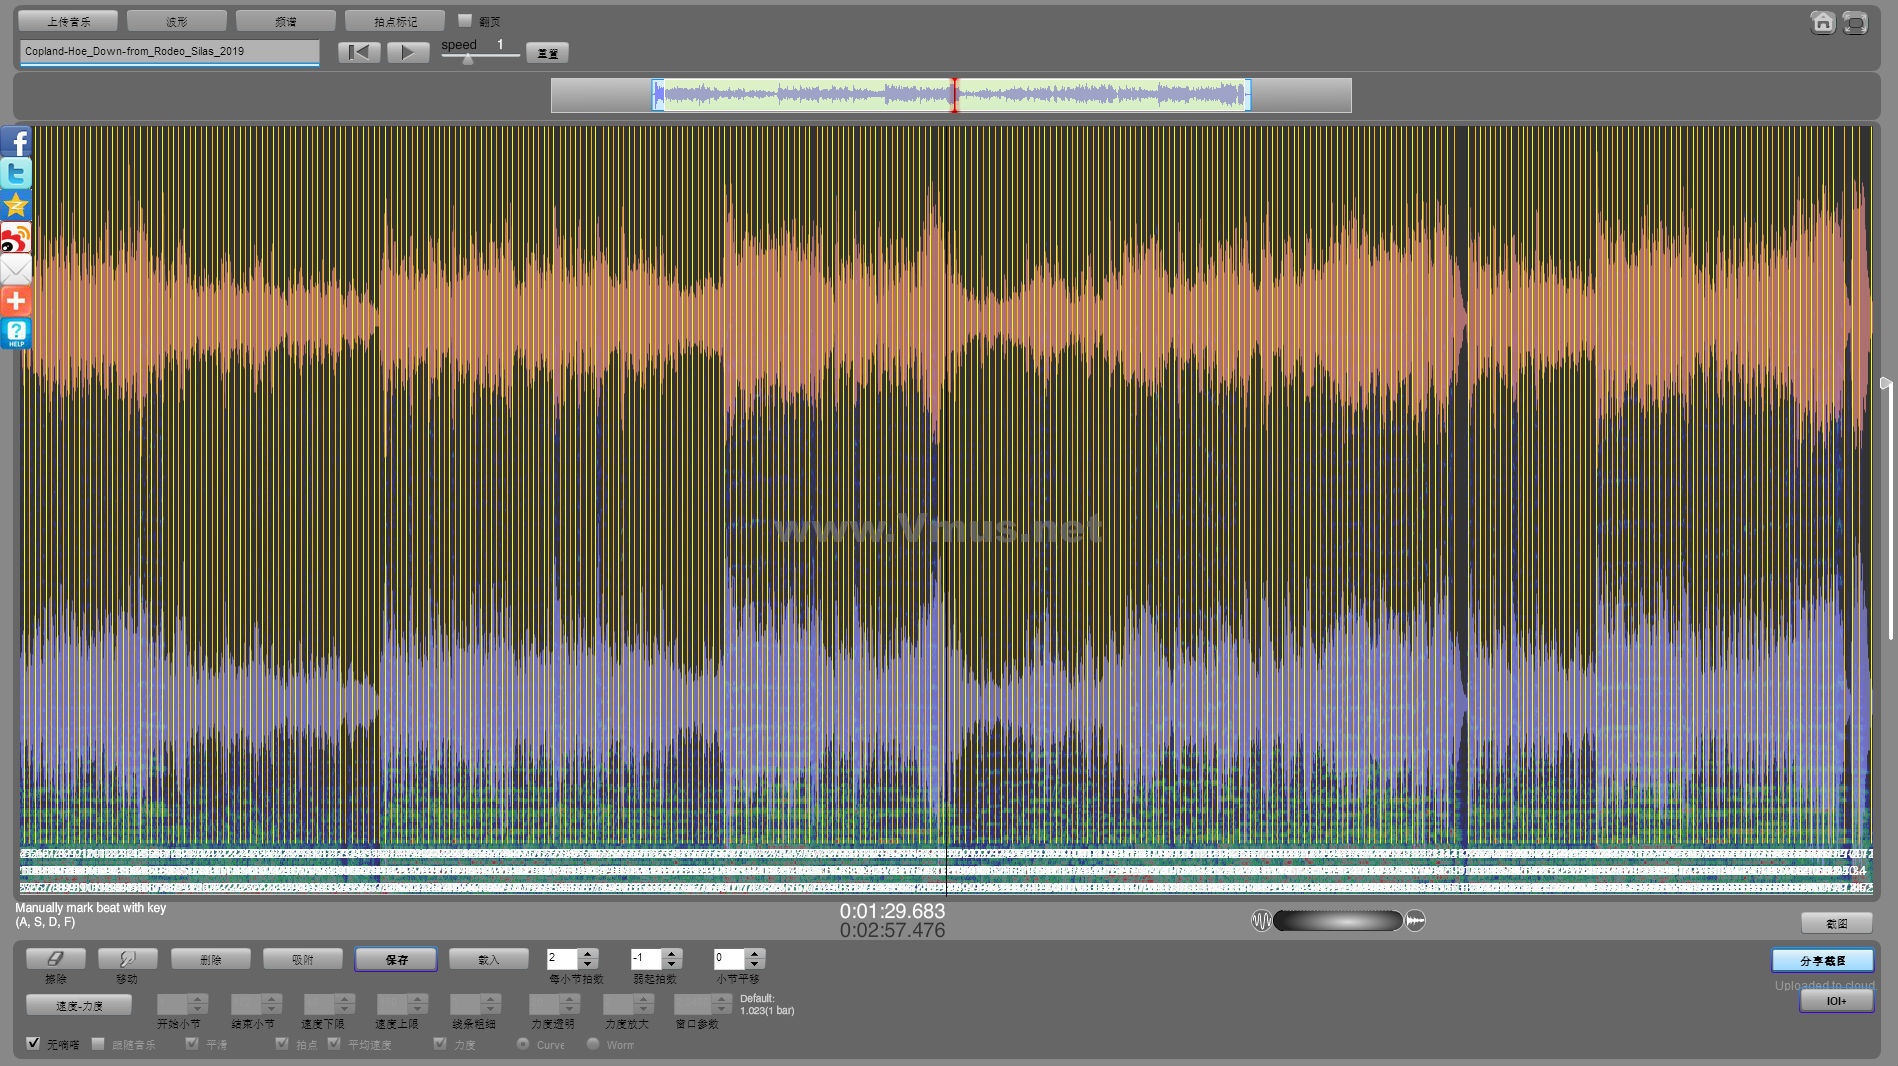Toggle the 翻页 checkbox

(465, 20)
